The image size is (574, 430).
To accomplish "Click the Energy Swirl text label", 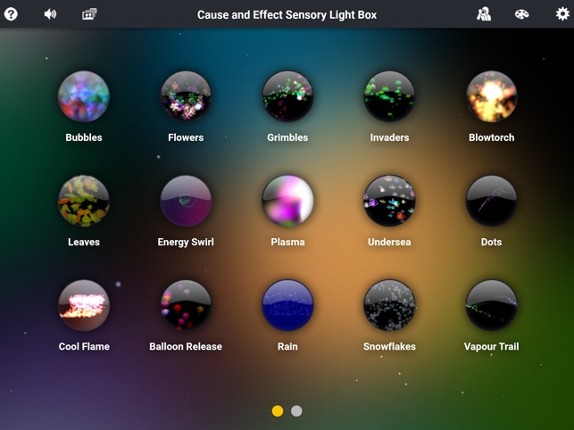I will tap(186, 242).
